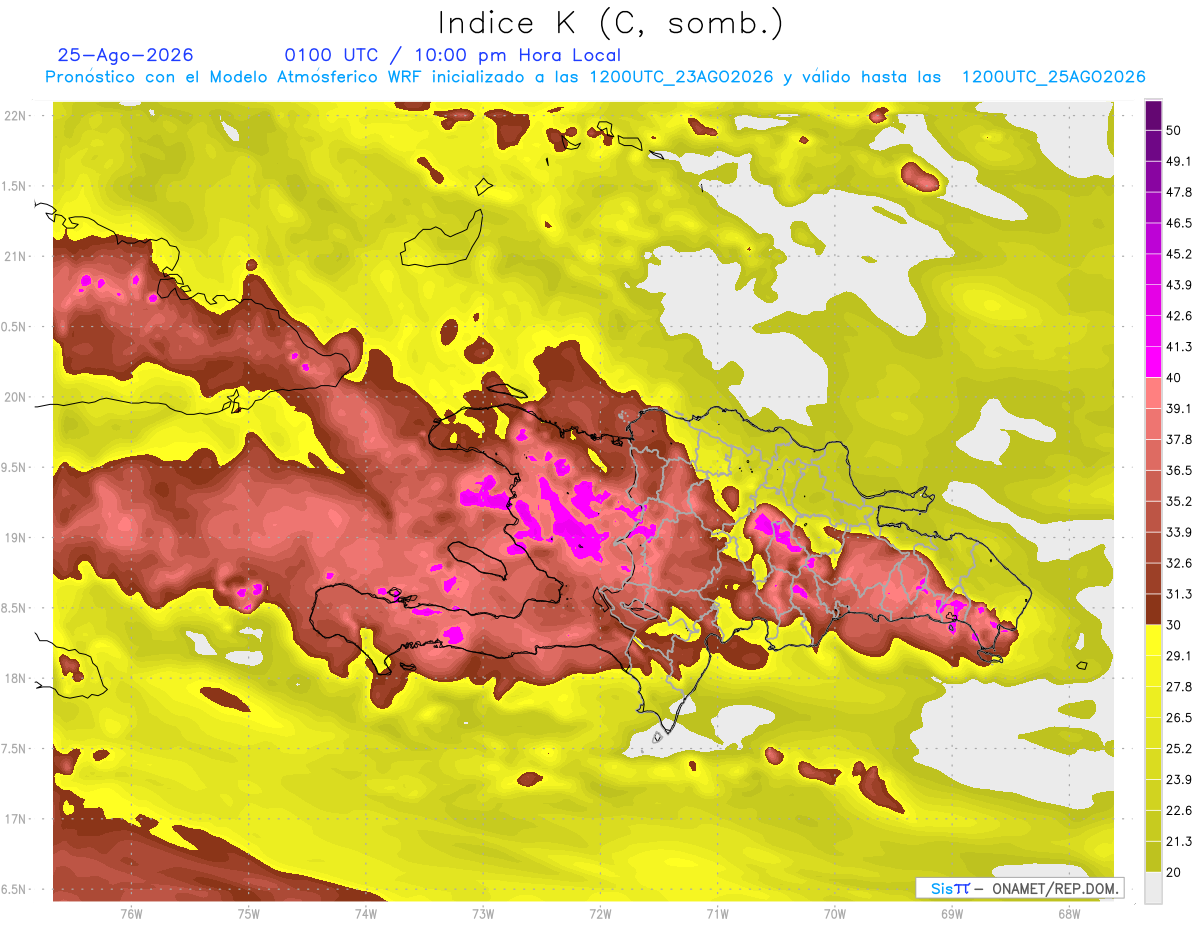Click the colorbar value '30'
This screenshot has height=927, width=1200.
tap(1175, 625)
